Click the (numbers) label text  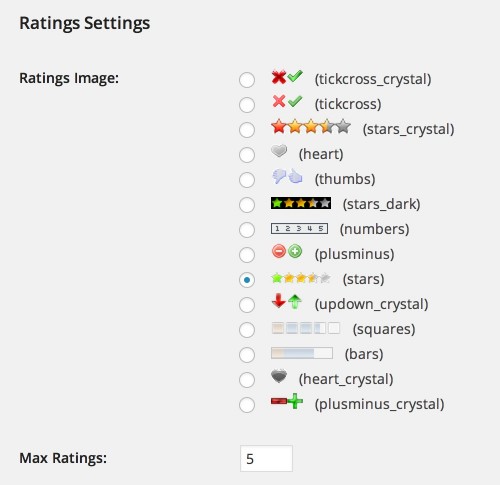coord(374,229)
